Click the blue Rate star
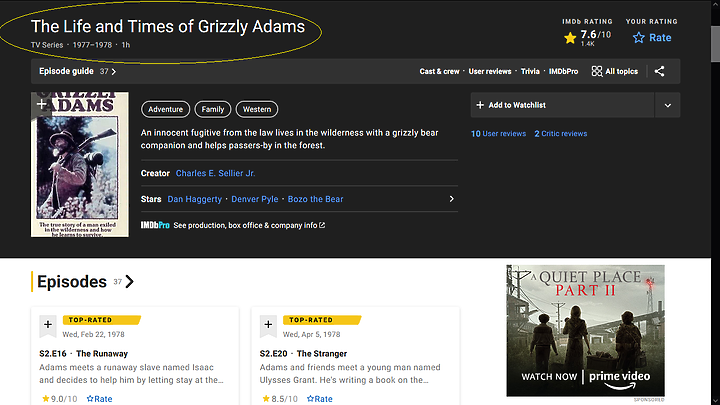This screenshot has height=405, width=720. coord(639,38)
